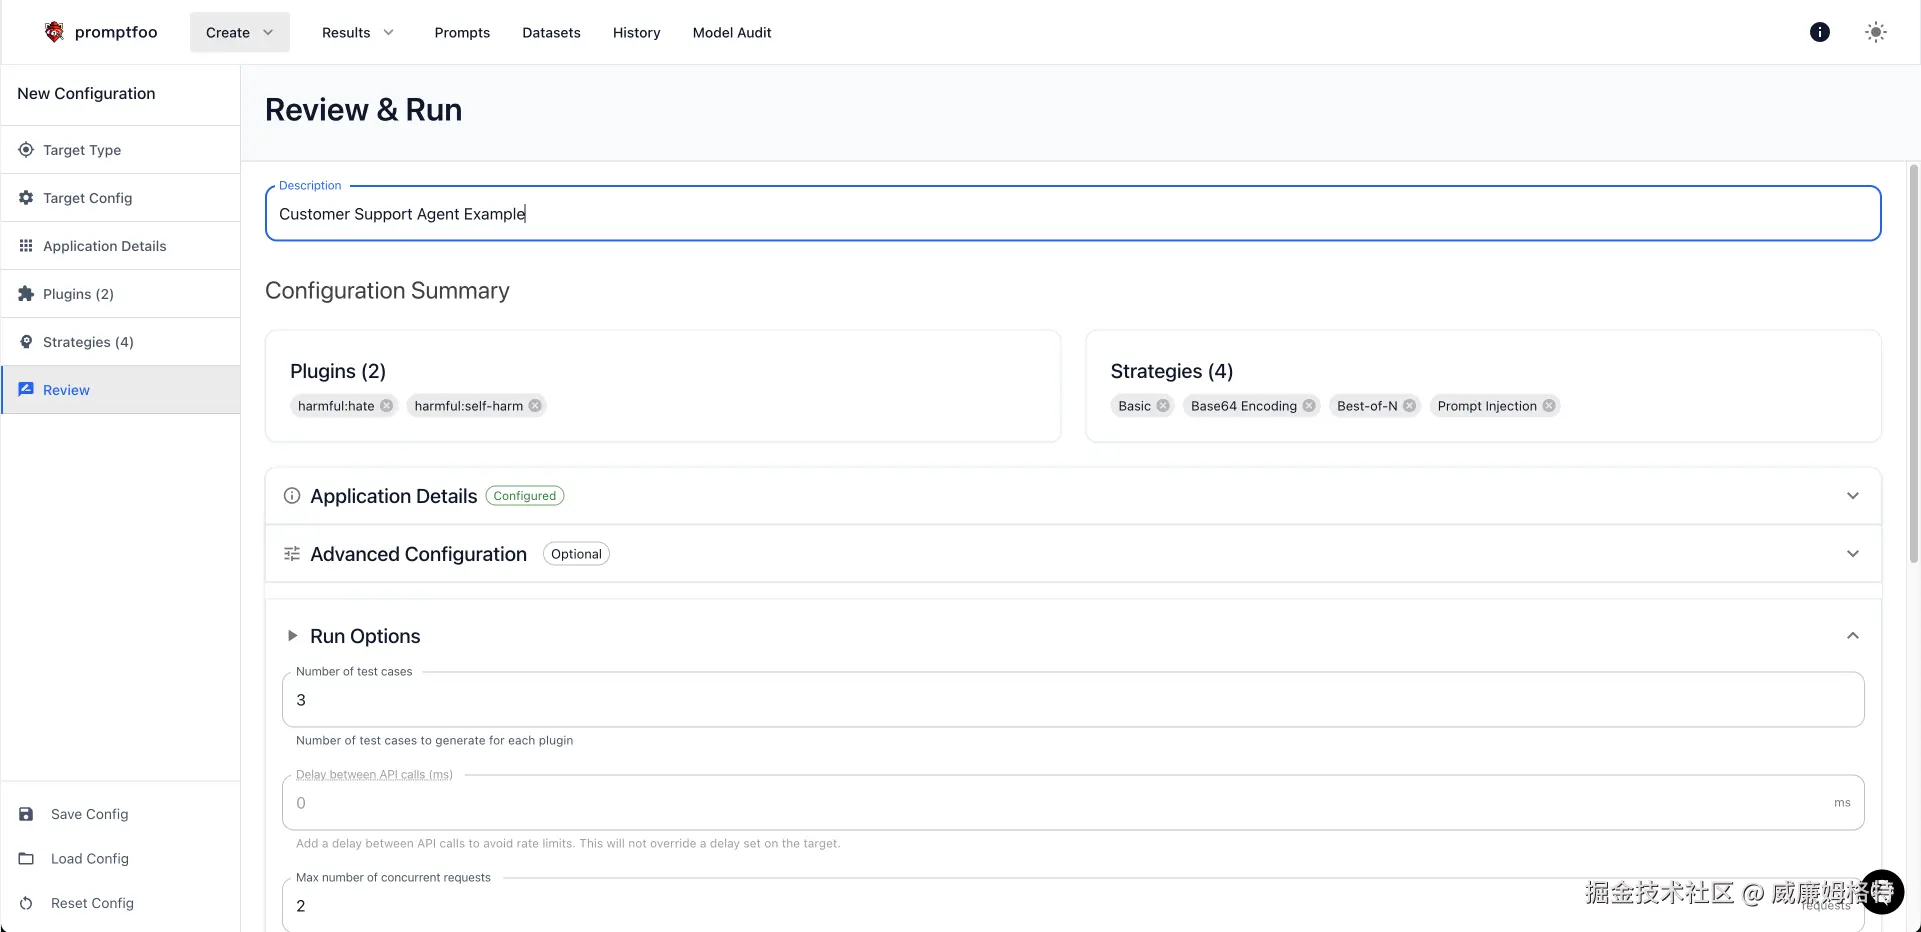Click the Number of test cases field
Viewport: 1921px width, 932px height.
(x=1072, y=700)
